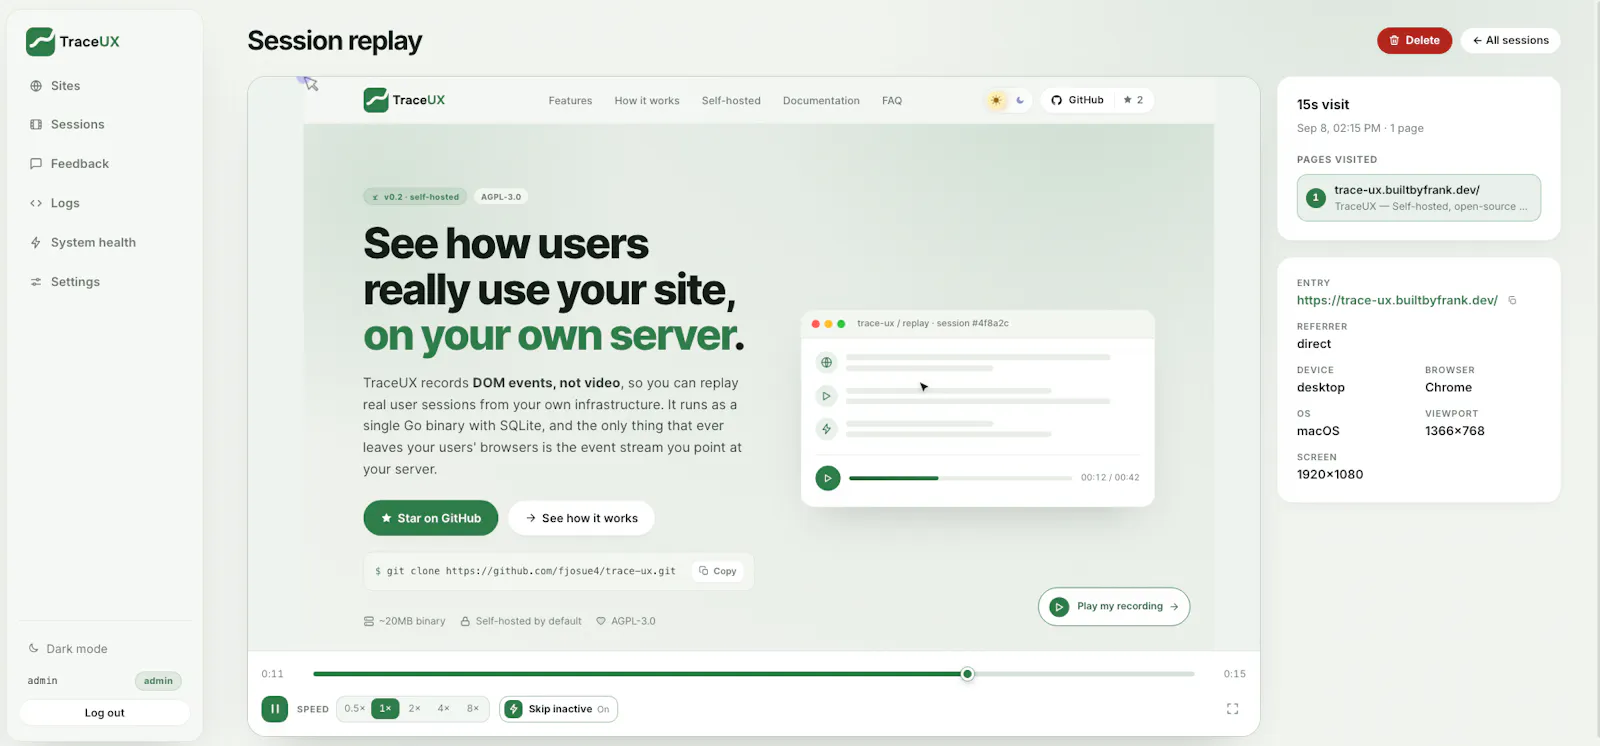Click the TraceUX logo in sidebar

pyautogui.click(x=73, y=41)
